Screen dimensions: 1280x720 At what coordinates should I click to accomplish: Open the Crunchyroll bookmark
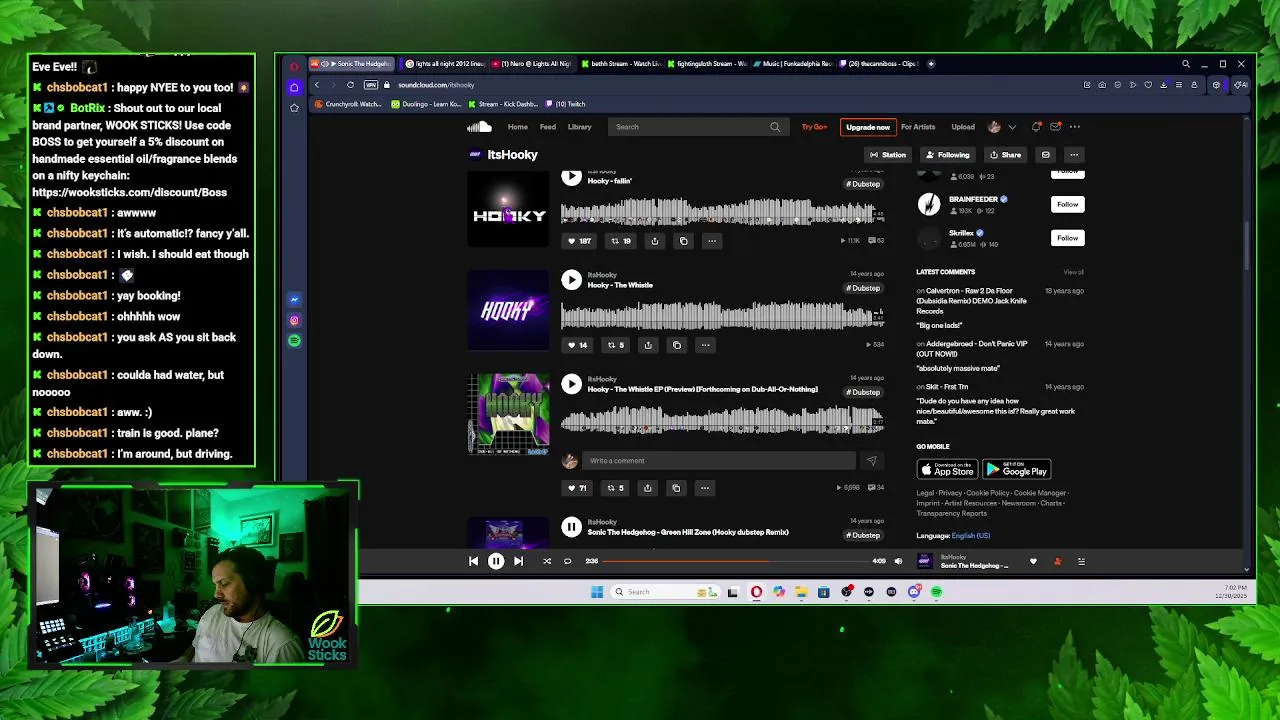click(x=348, y=104)
